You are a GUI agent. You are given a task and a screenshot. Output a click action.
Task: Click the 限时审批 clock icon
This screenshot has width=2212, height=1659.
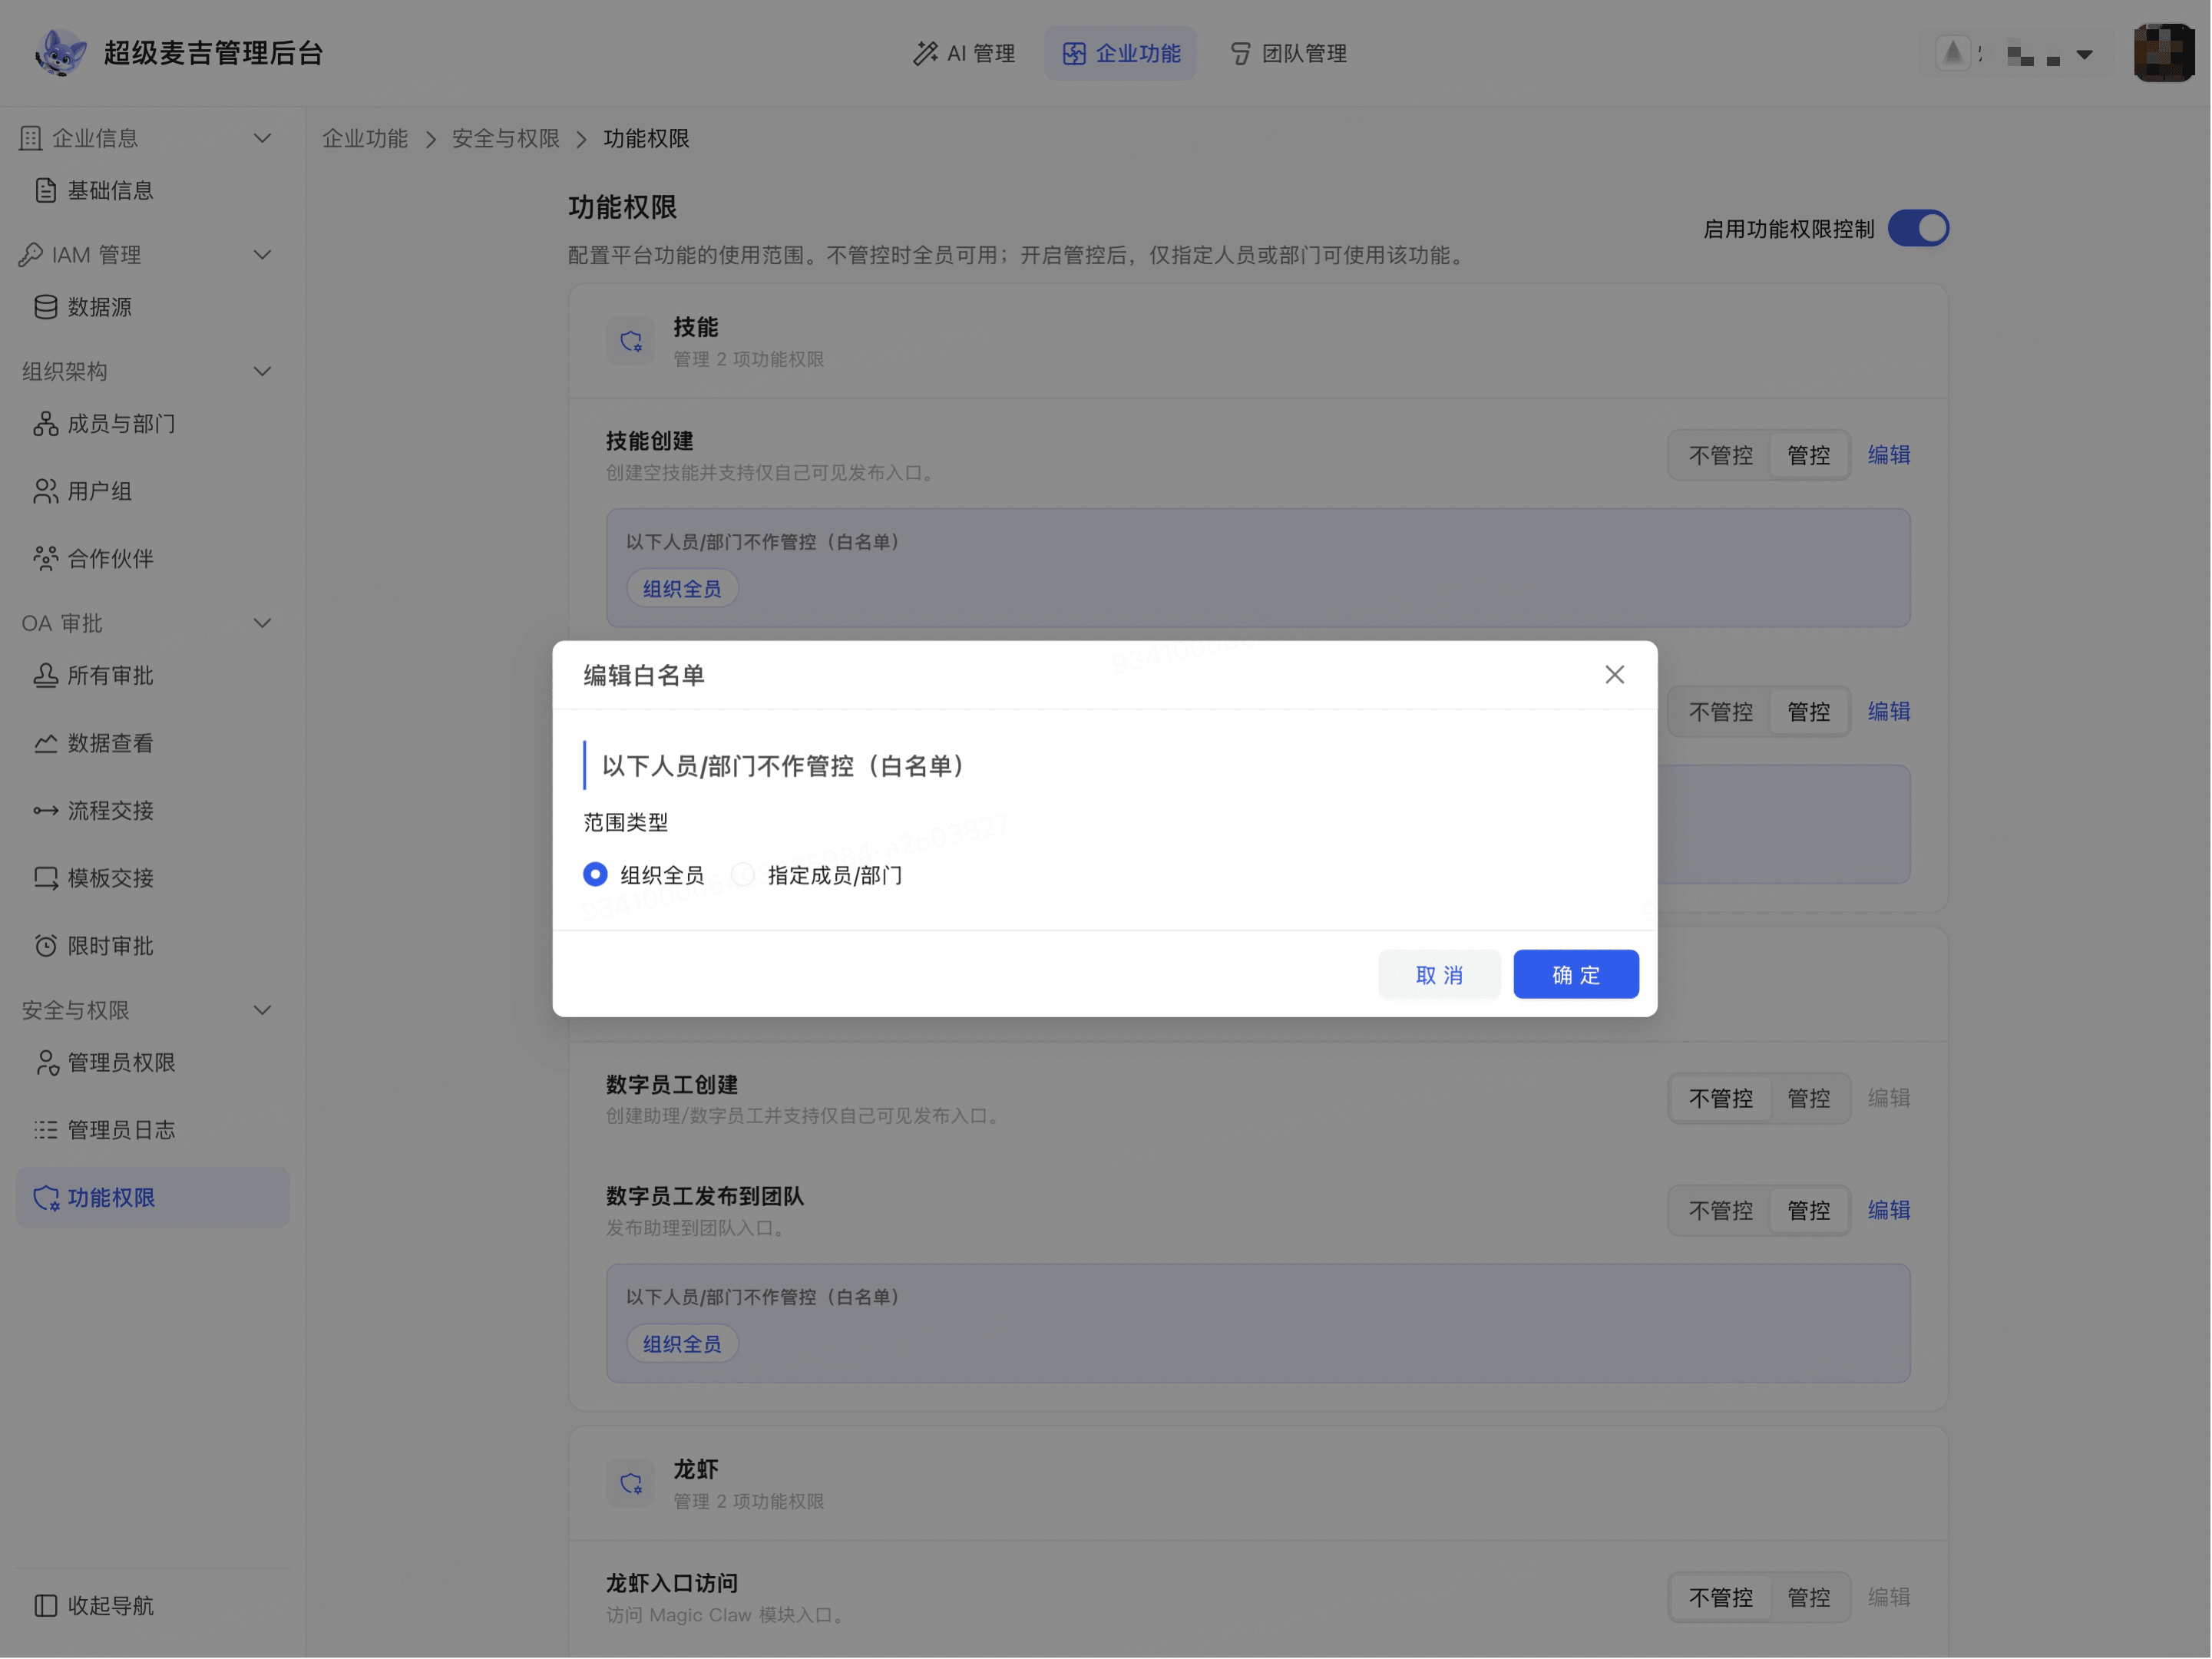click(45, 946)
